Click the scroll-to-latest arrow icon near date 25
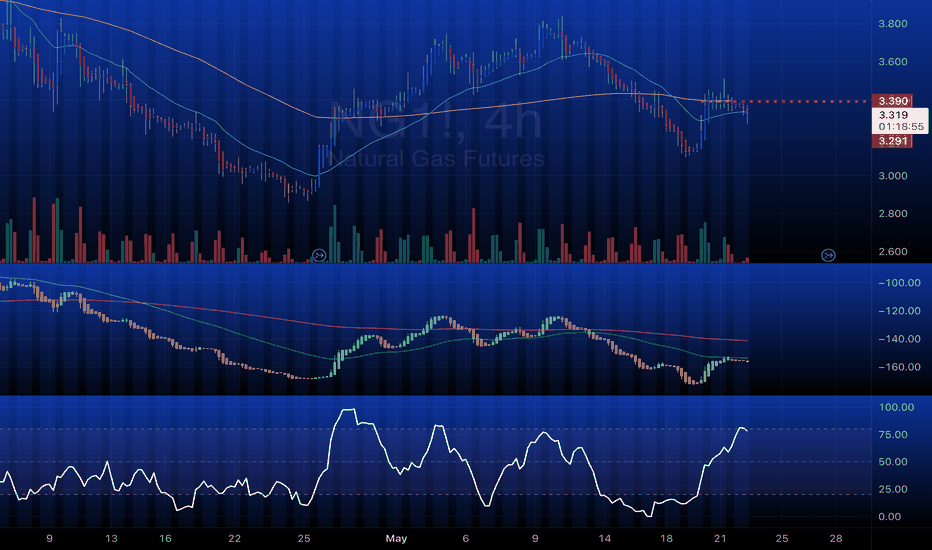This screenshot has height=550, width=932. point(319,256)
